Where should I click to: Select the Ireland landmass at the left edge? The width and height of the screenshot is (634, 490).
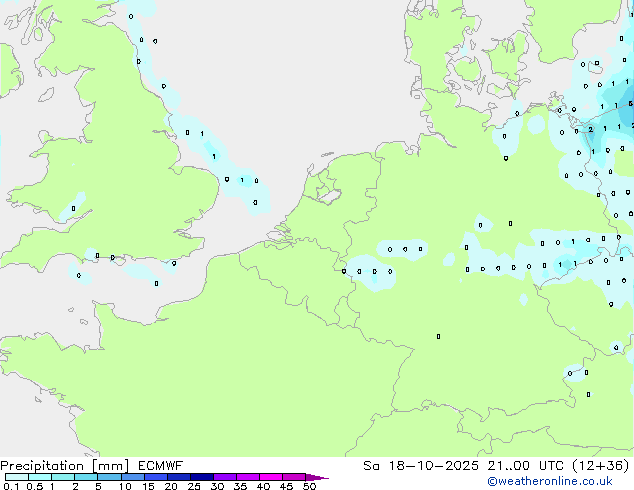[8, 75]
